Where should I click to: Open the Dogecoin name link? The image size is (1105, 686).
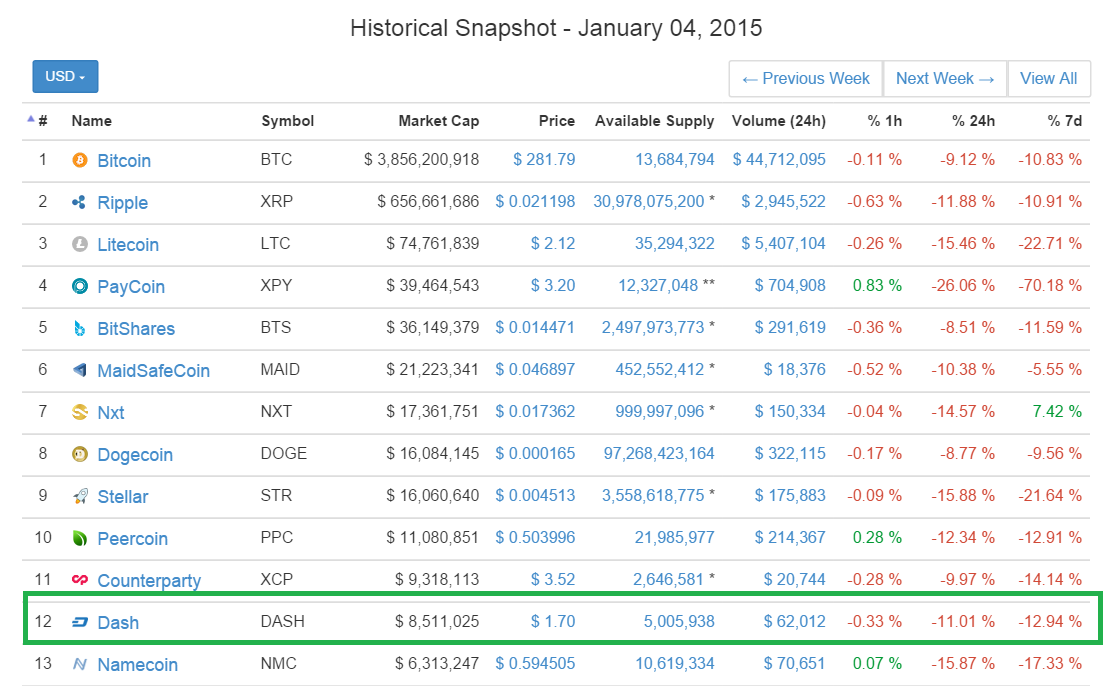coord(135,455)
